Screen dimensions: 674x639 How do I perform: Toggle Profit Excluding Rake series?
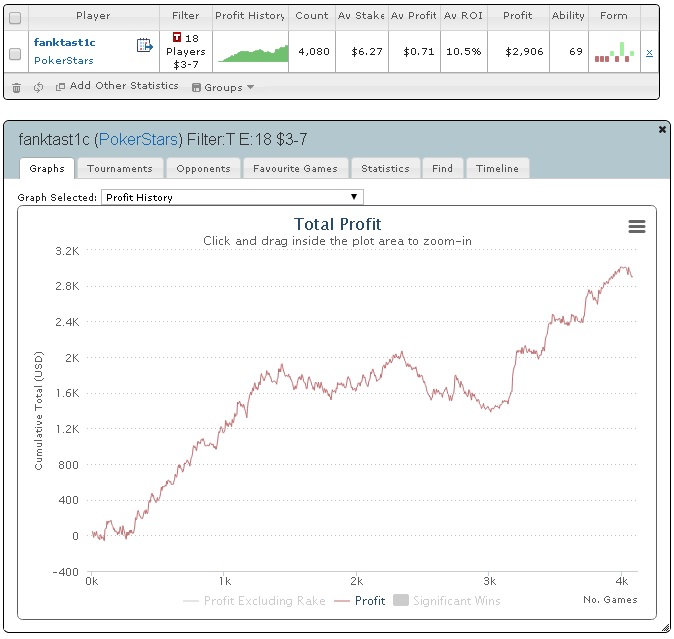coord(254,601)
